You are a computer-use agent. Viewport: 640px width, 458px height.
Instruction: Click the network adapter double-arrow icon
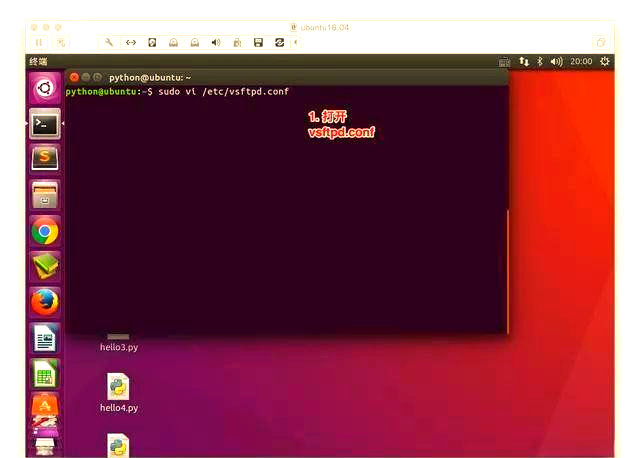[x=131, y=42]
